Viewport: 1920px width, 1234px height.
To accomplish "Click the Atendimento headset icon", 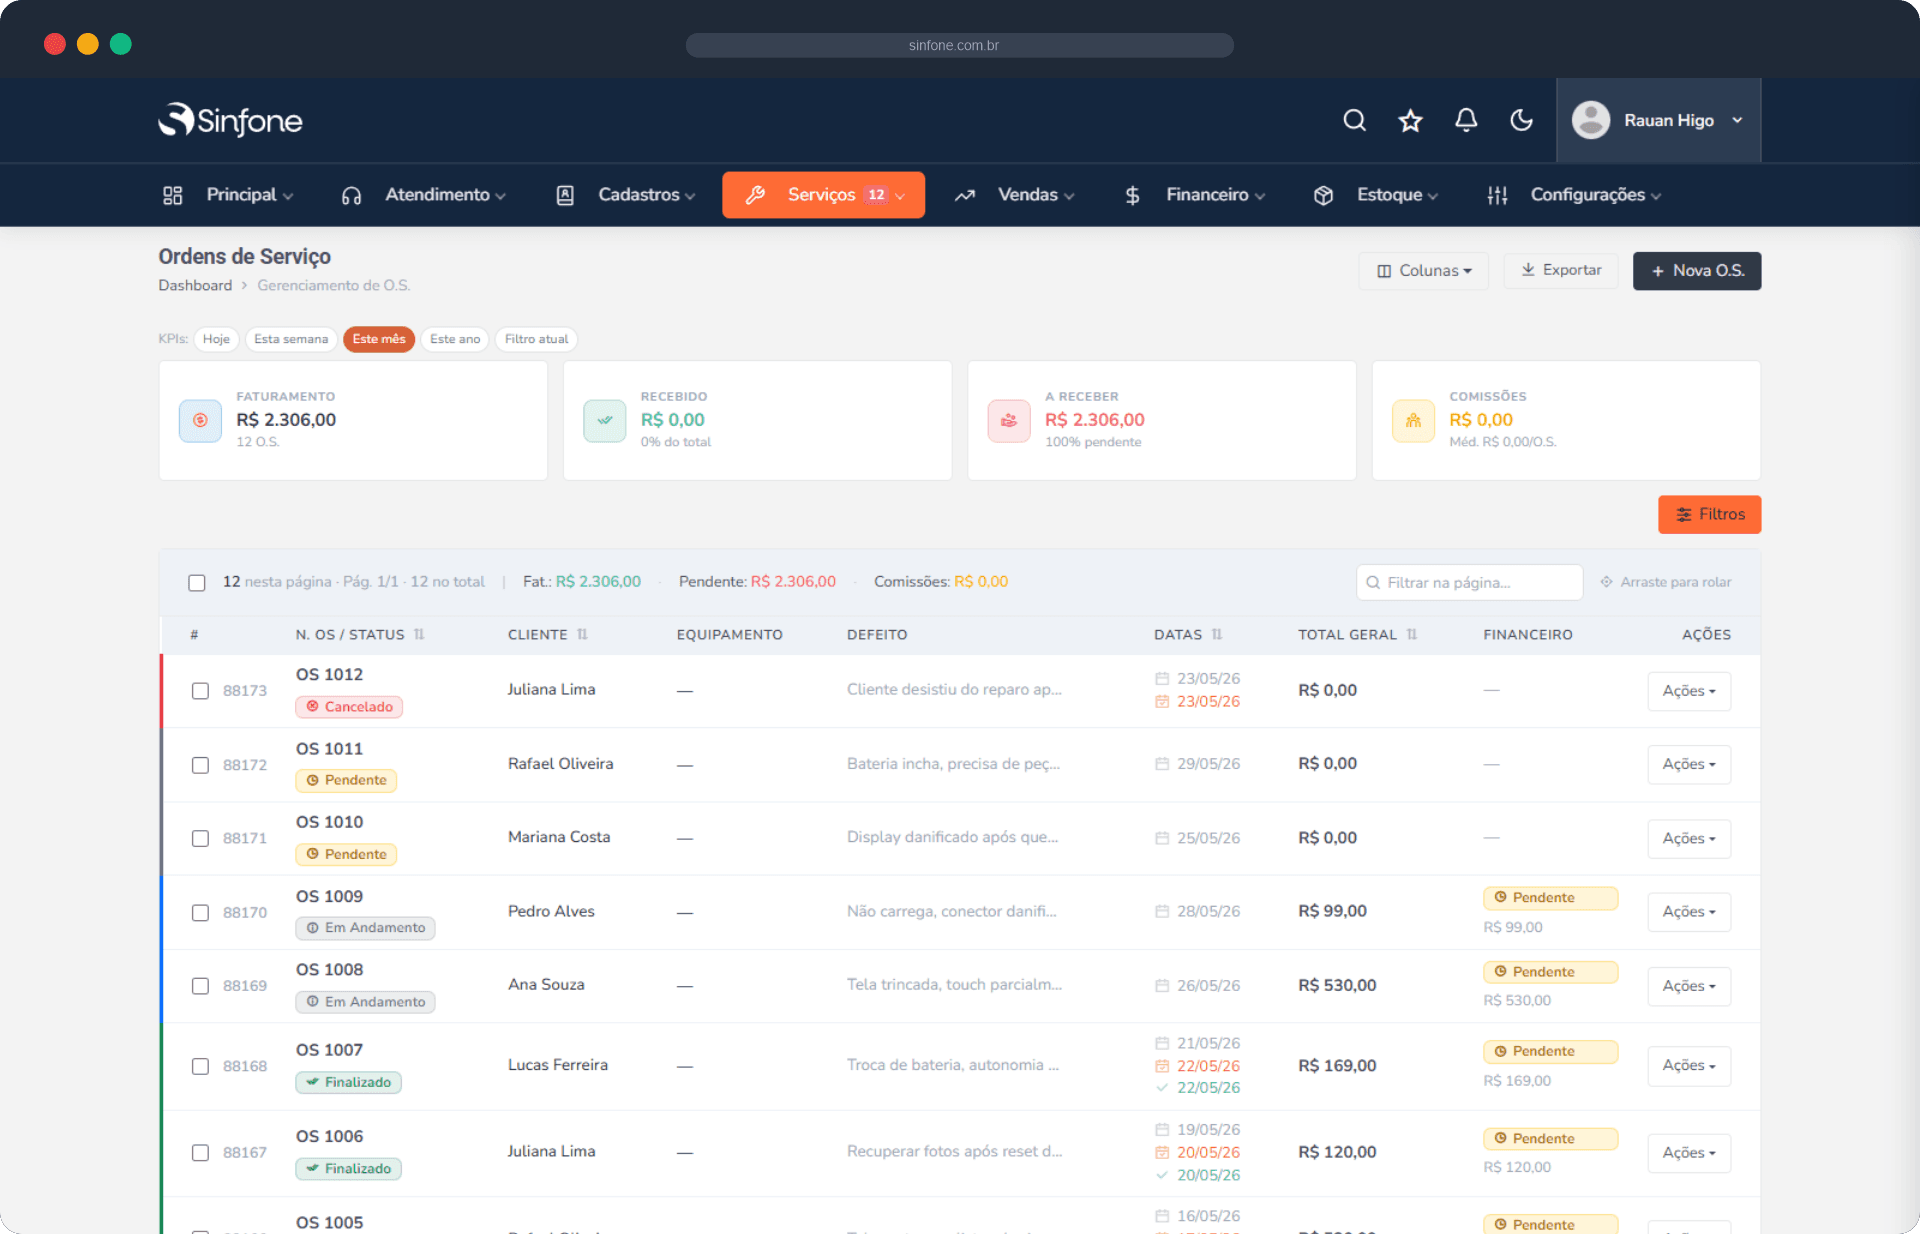I will [351, 195].
